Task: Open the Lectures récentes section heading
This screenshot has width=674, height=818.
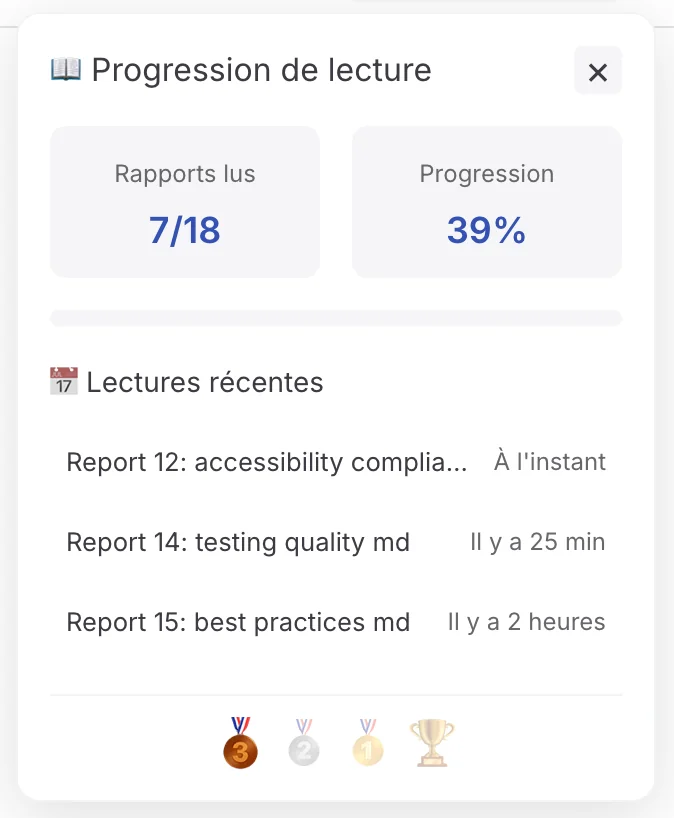Action: [x=203, y=382]
